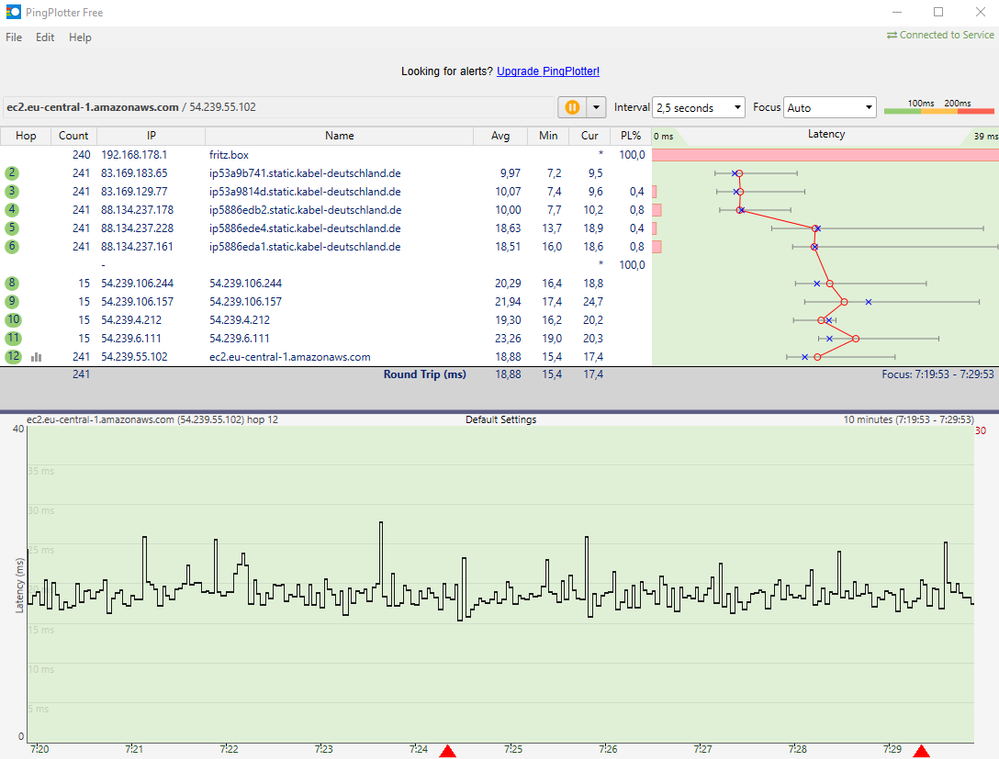Screen dimensions: 999x759
Task: Click the green hop 11 circle icon
Action: 12,339
